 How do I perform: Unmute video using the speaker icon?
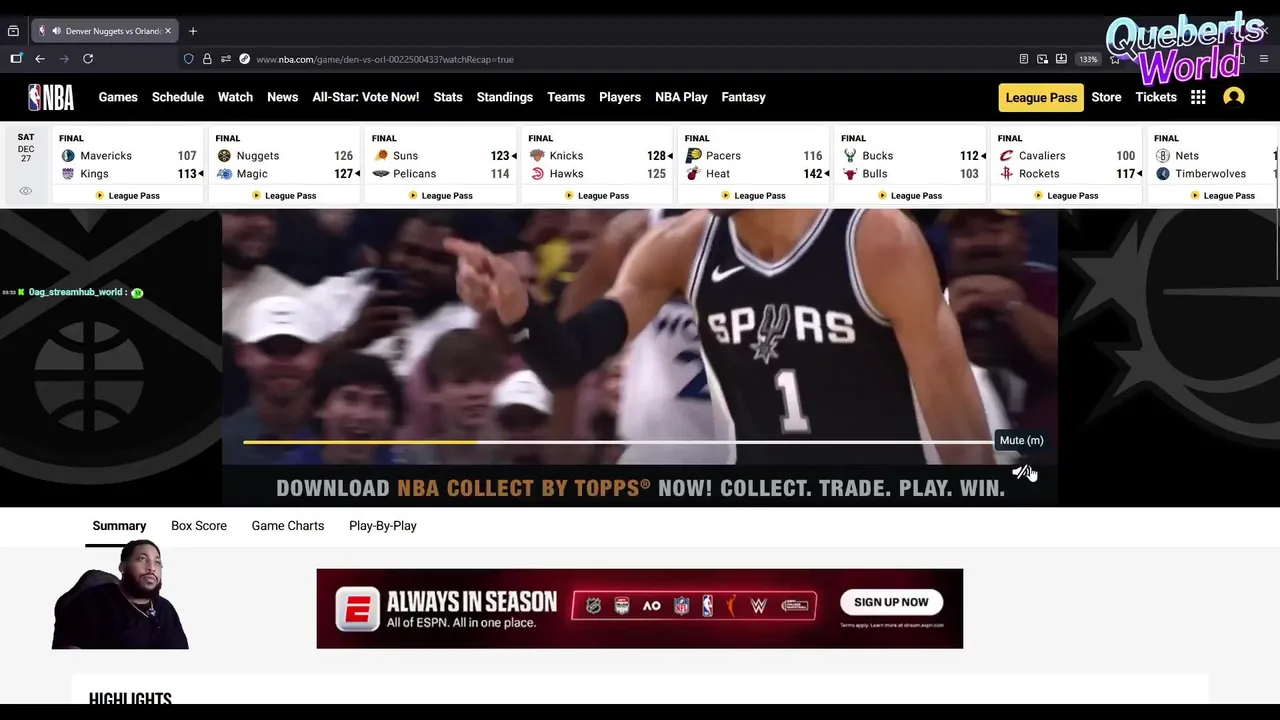coord(1021,472)
